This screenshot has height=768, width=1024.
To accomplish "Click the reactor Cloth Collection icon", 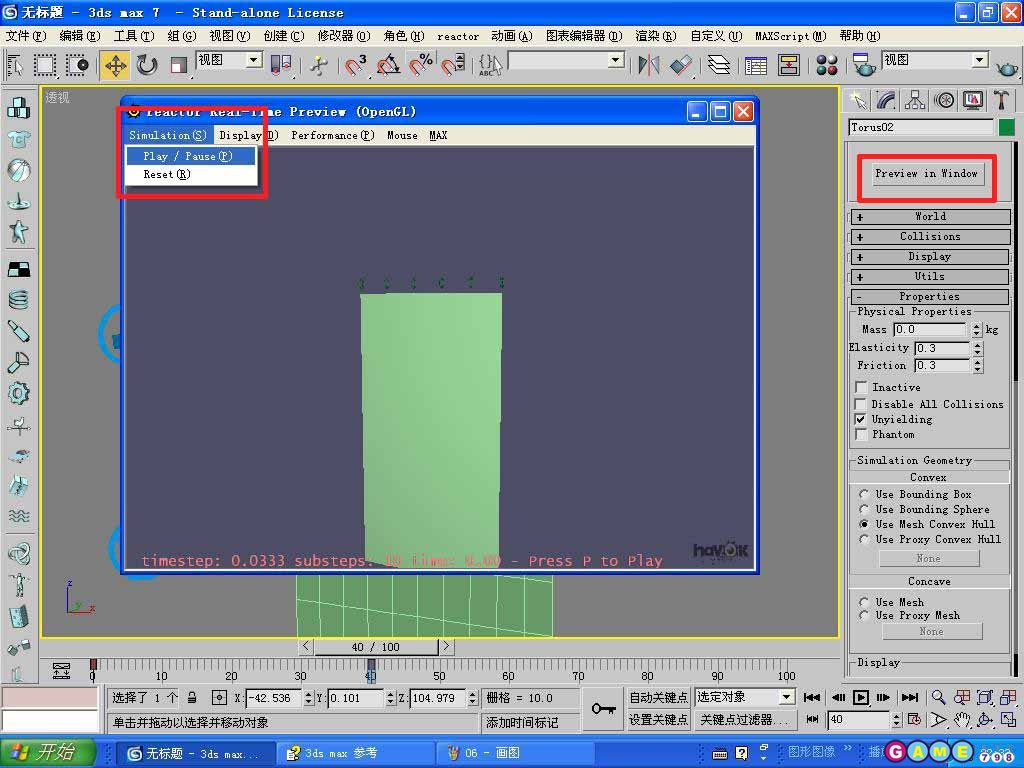I will pos(18,139).
